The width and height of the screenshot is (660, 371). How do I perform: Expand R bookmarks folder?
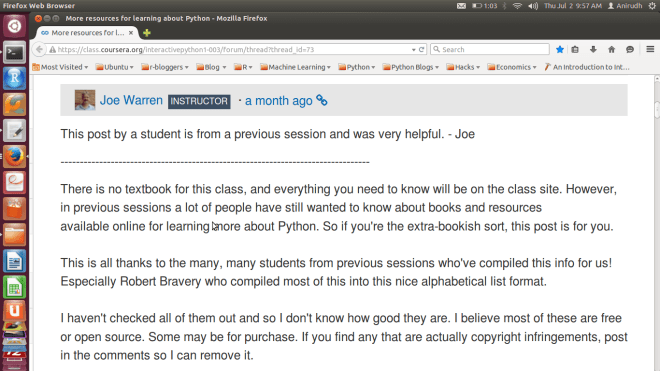(x=243, y=67)
